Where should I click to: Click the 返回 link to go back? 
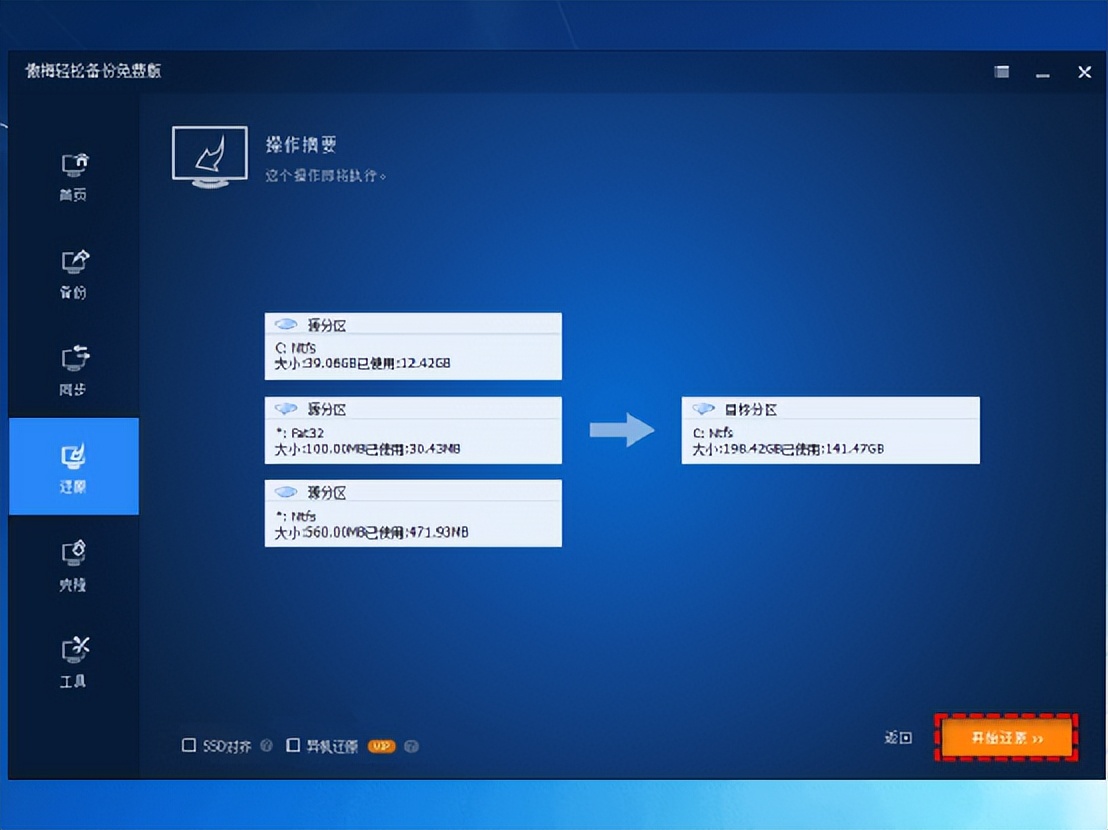[896, 737]
